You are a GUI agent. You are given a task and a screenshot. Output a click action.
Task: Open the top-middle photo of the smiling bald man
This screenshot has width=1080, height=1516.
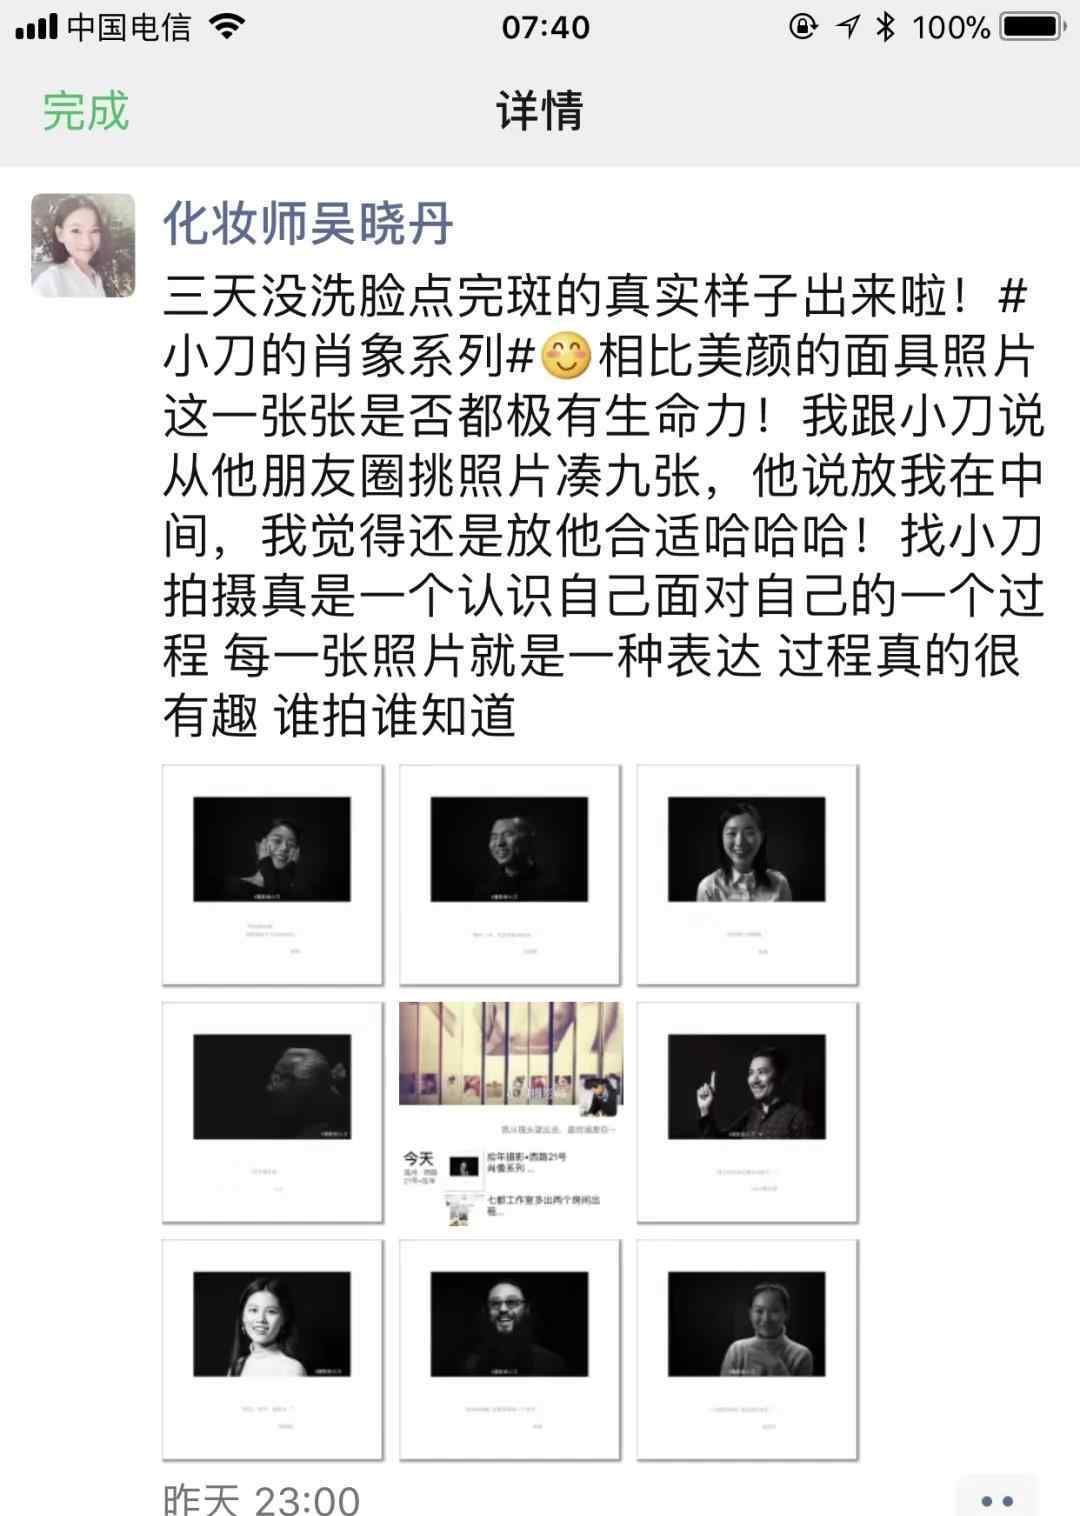point(510,875)
